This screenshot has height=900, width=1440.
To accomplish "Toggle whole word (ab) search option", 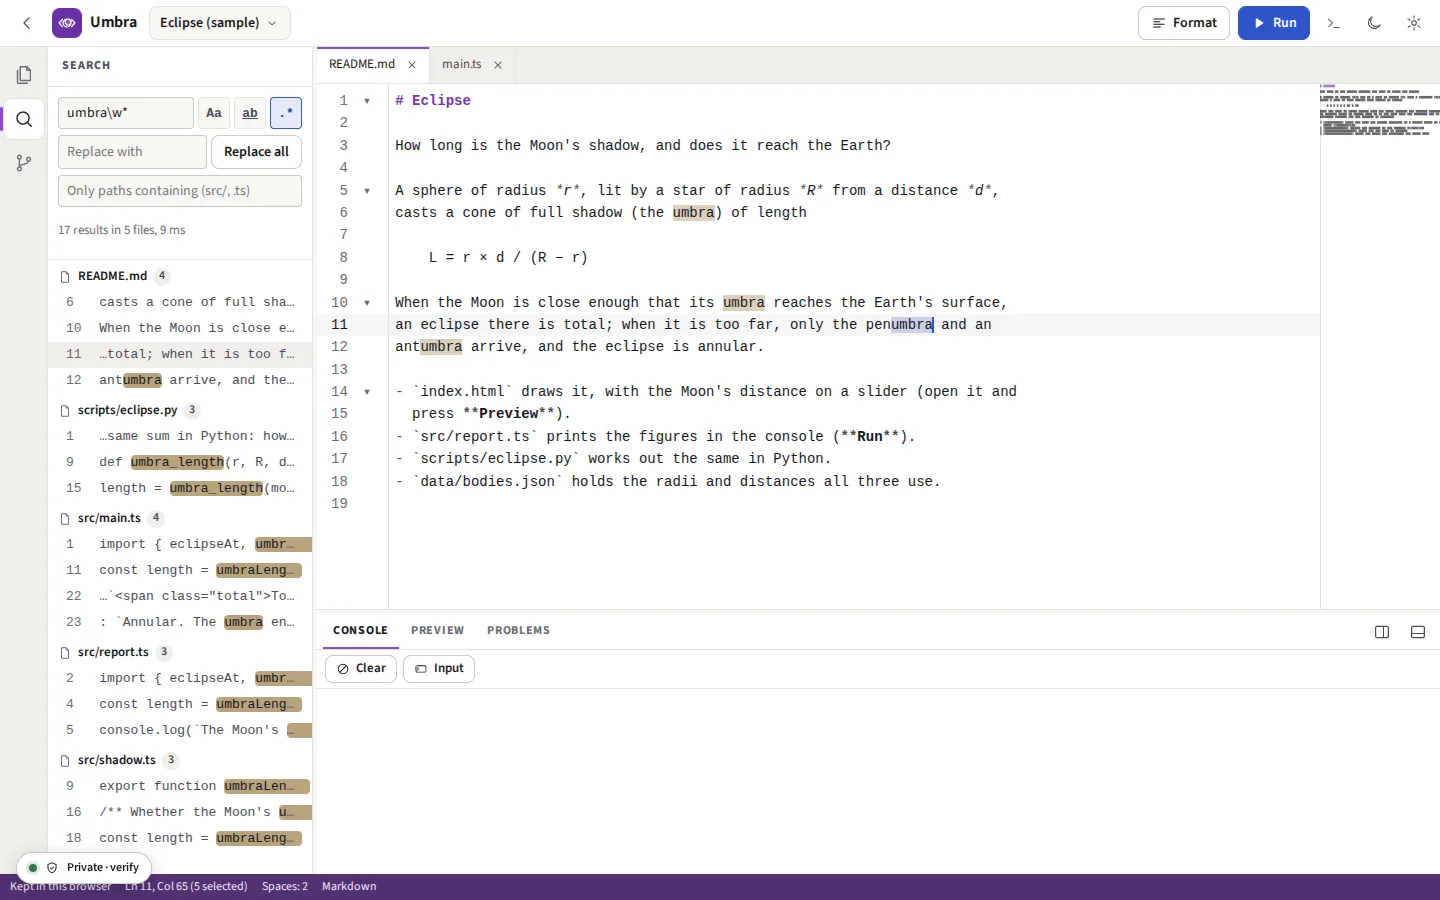I will (x=250, y=113).
